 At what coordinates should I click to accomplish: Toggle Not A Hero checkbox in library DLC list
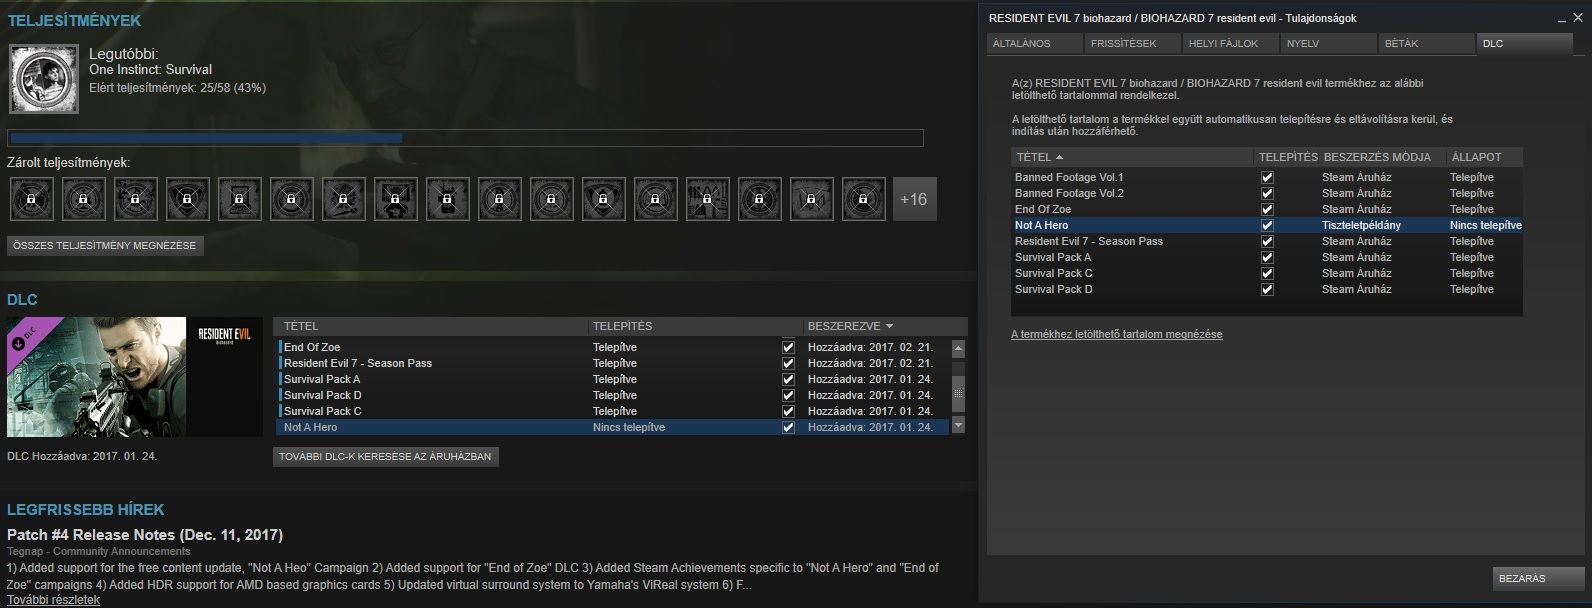point(788,427)
